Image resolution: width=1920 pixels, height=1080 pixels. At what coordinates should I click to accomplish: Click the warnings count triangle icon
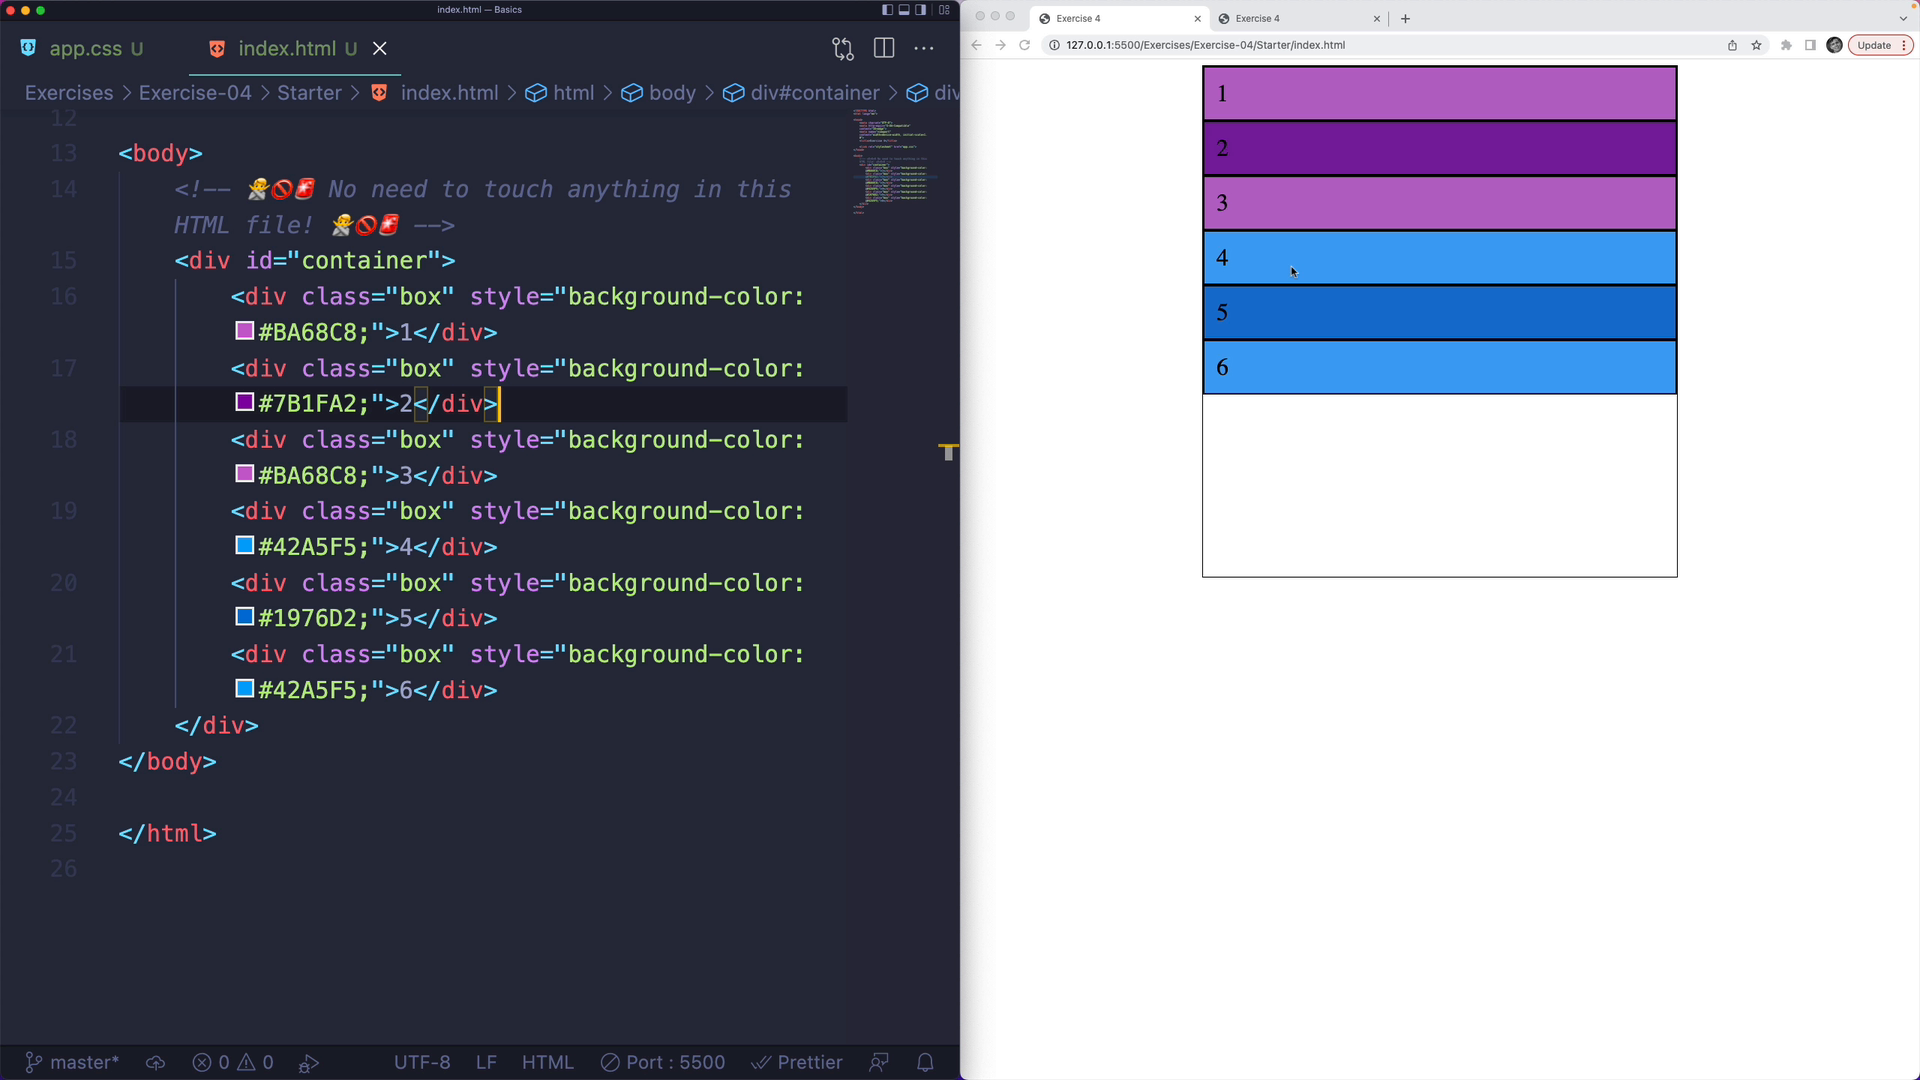(x=254, y=1062)
